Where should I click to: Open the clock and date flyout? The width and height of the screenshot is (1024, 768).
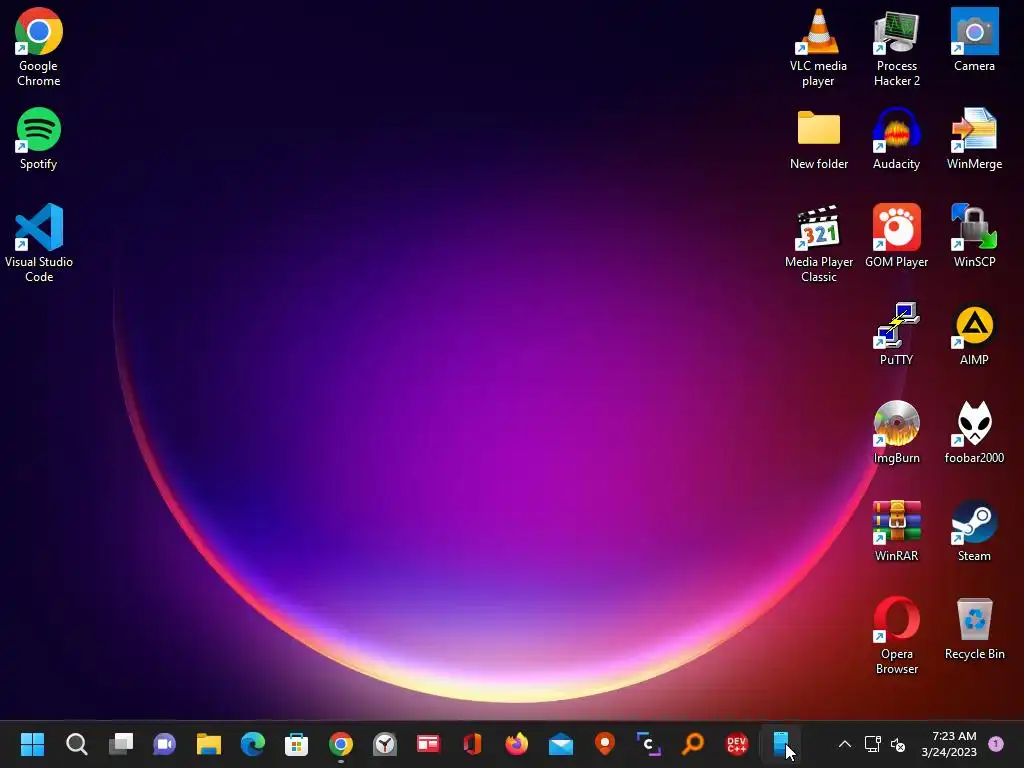pyautogui.click(x=949, y=744)
